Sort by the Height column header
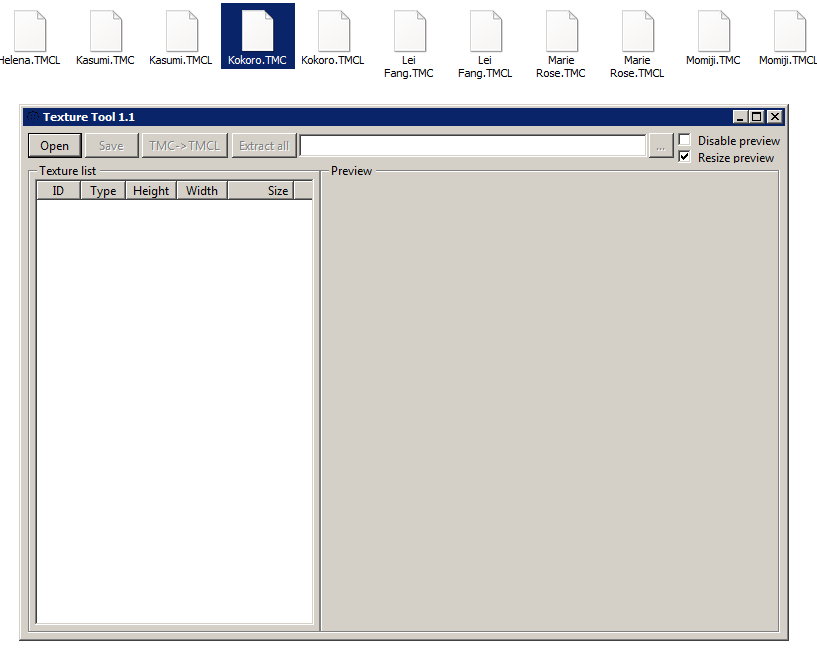The height and width of the screenshot is (667, 817). (x=151, y=190)
